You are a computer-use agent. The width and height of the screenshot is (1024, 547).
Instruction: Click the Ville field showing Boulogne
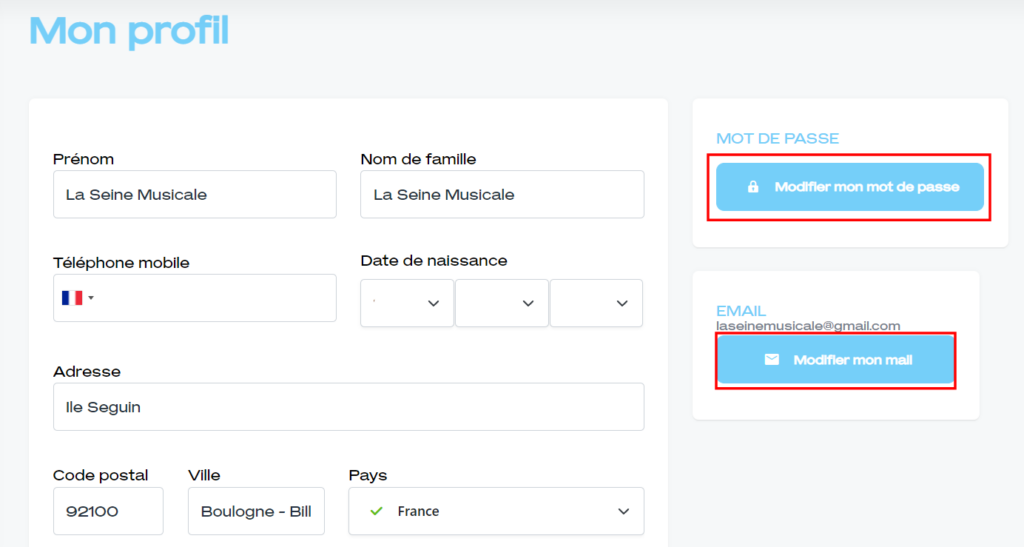pos(256,511)
